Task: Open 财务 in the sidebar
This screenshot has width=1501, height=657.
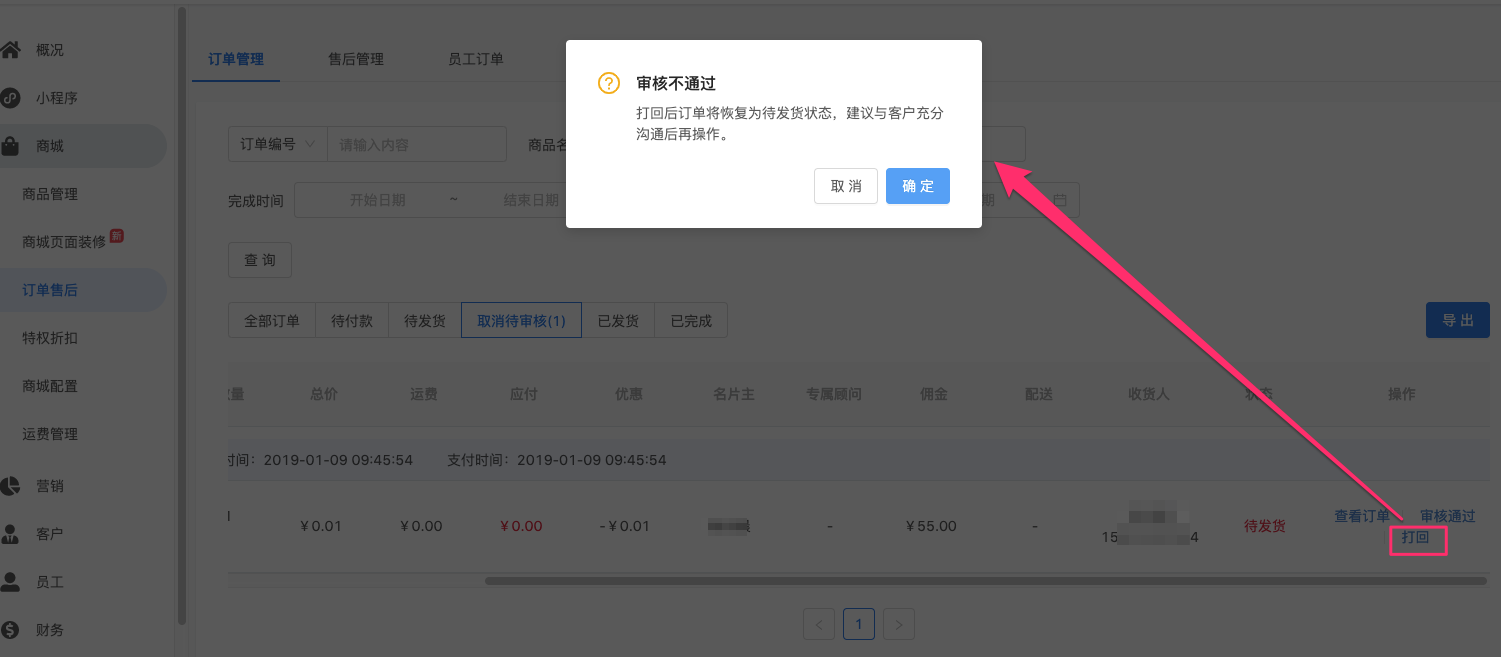Action: pyautogui.click(x=50, y=630)
